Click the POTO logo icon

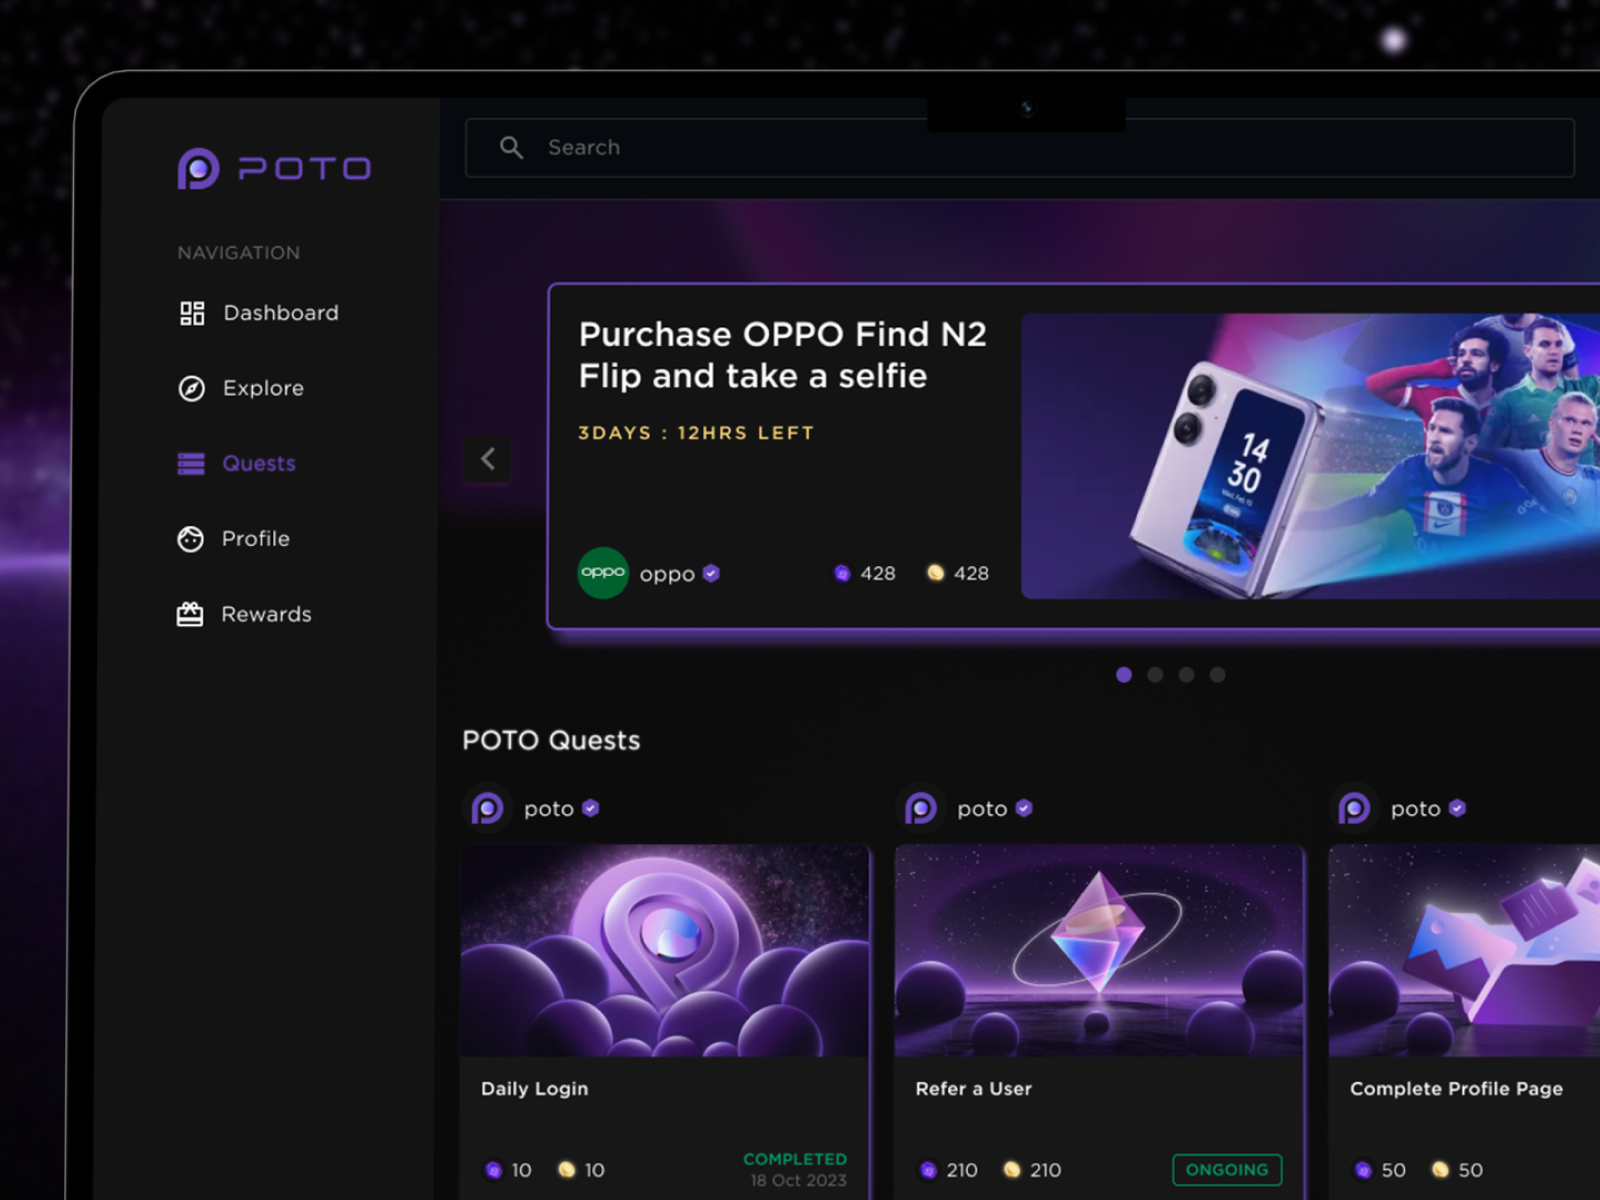[196, 168]
